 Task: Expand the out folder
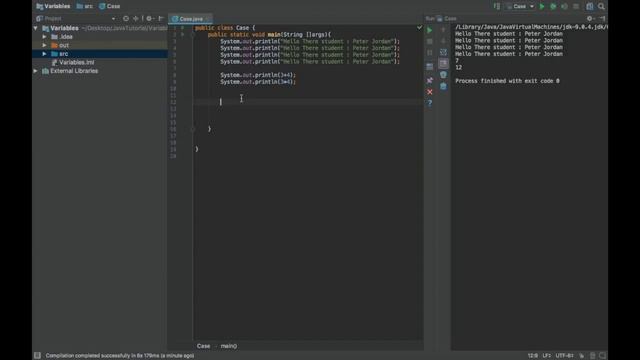(x=44, y=45)
